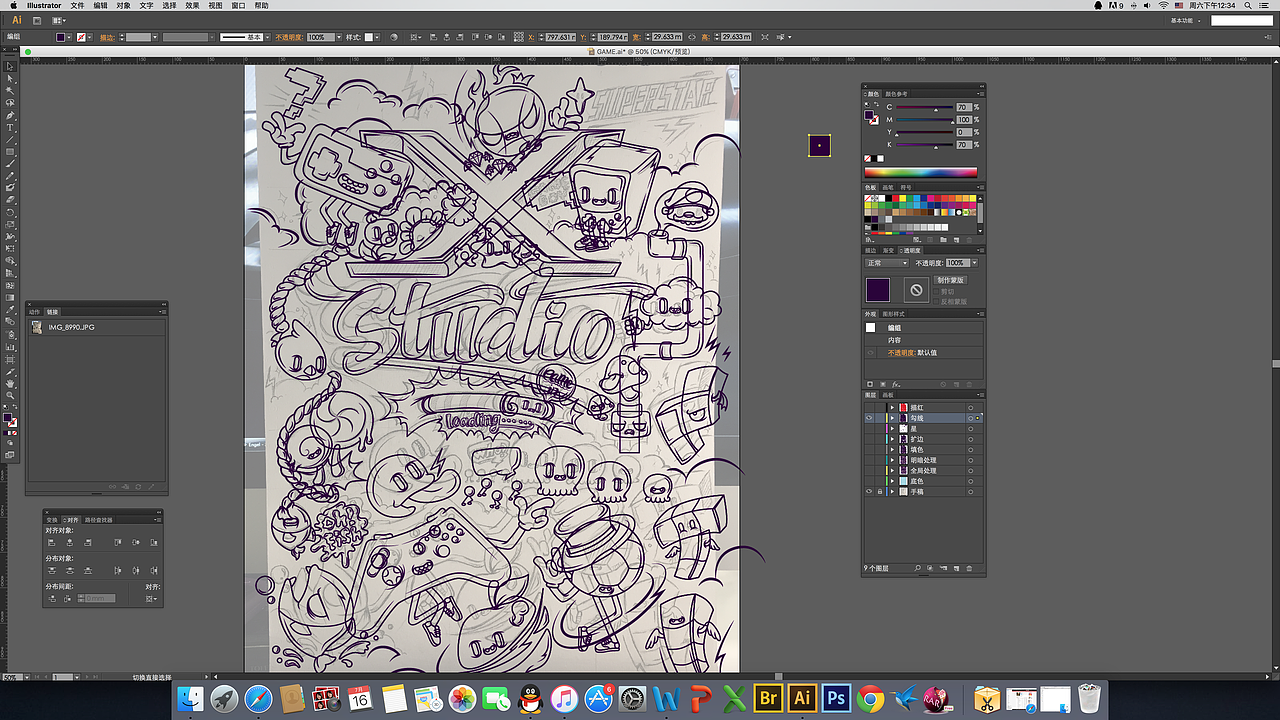The width and height of the screenshot is (1280, 720).
Task: Select the Pen tool
Action: click(x=10, y=115)
